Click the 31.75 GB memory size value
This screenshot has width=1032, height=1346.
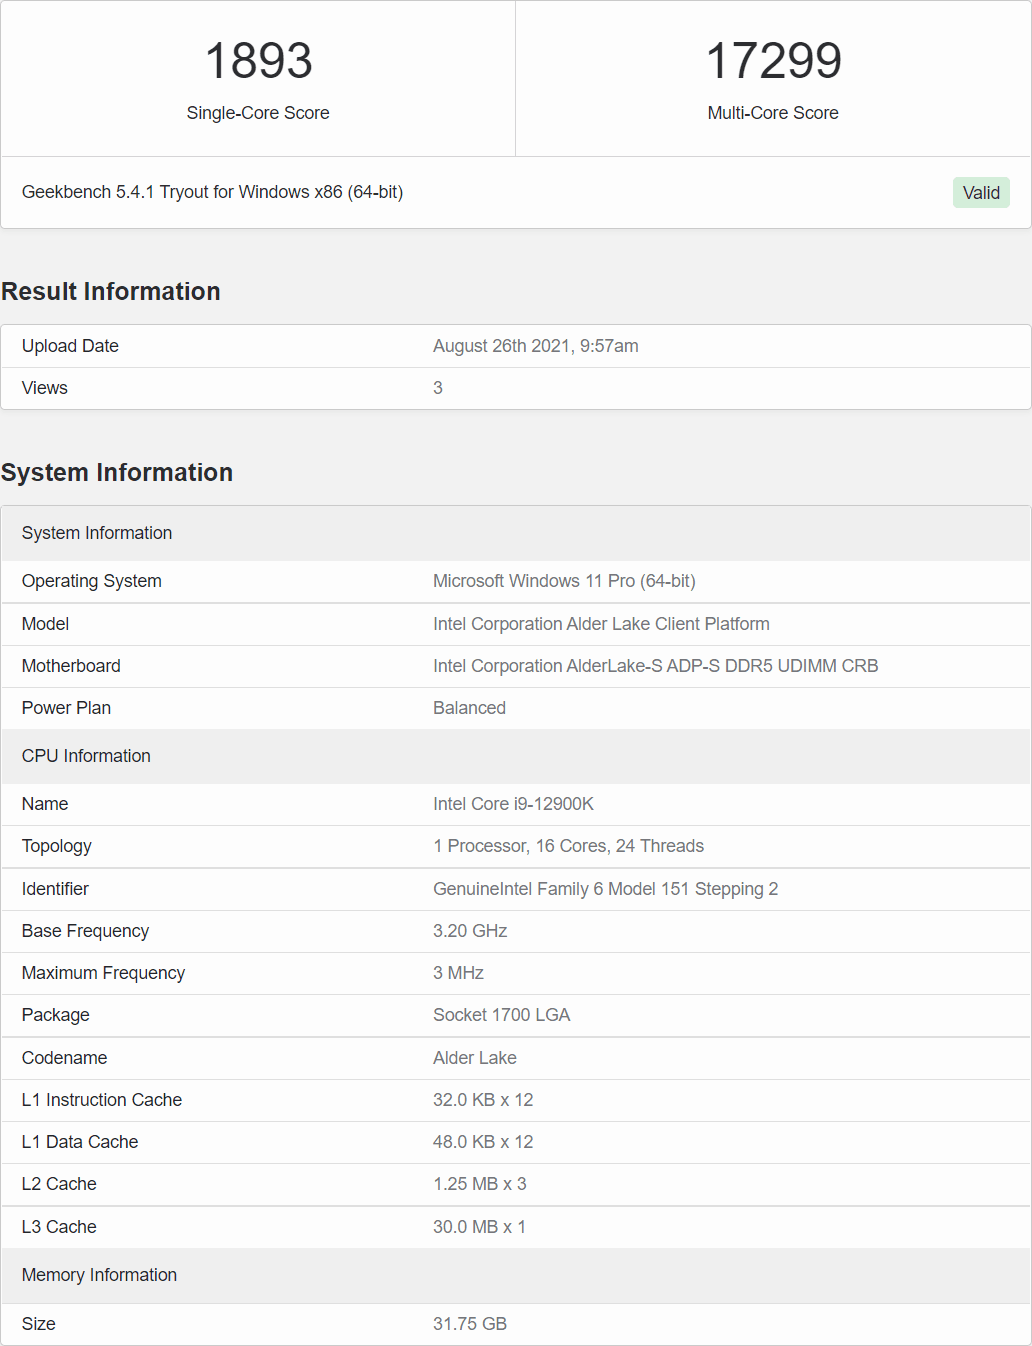469,1324
